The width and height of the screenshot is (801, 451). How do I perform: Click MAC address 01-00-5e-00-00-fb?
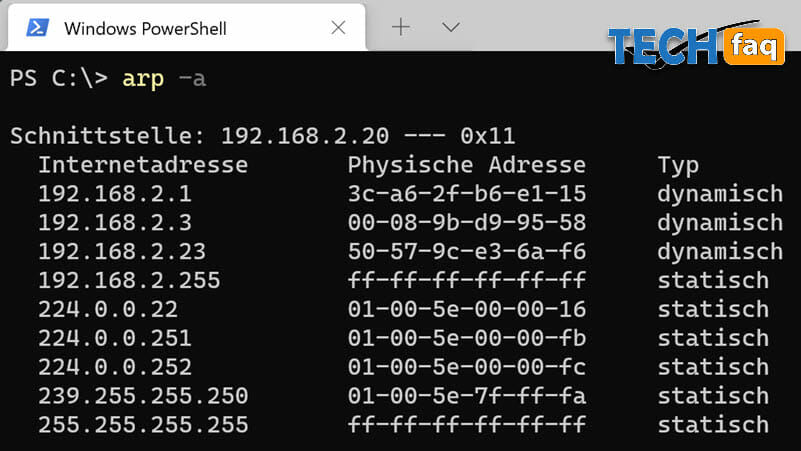tap(467, 338)
